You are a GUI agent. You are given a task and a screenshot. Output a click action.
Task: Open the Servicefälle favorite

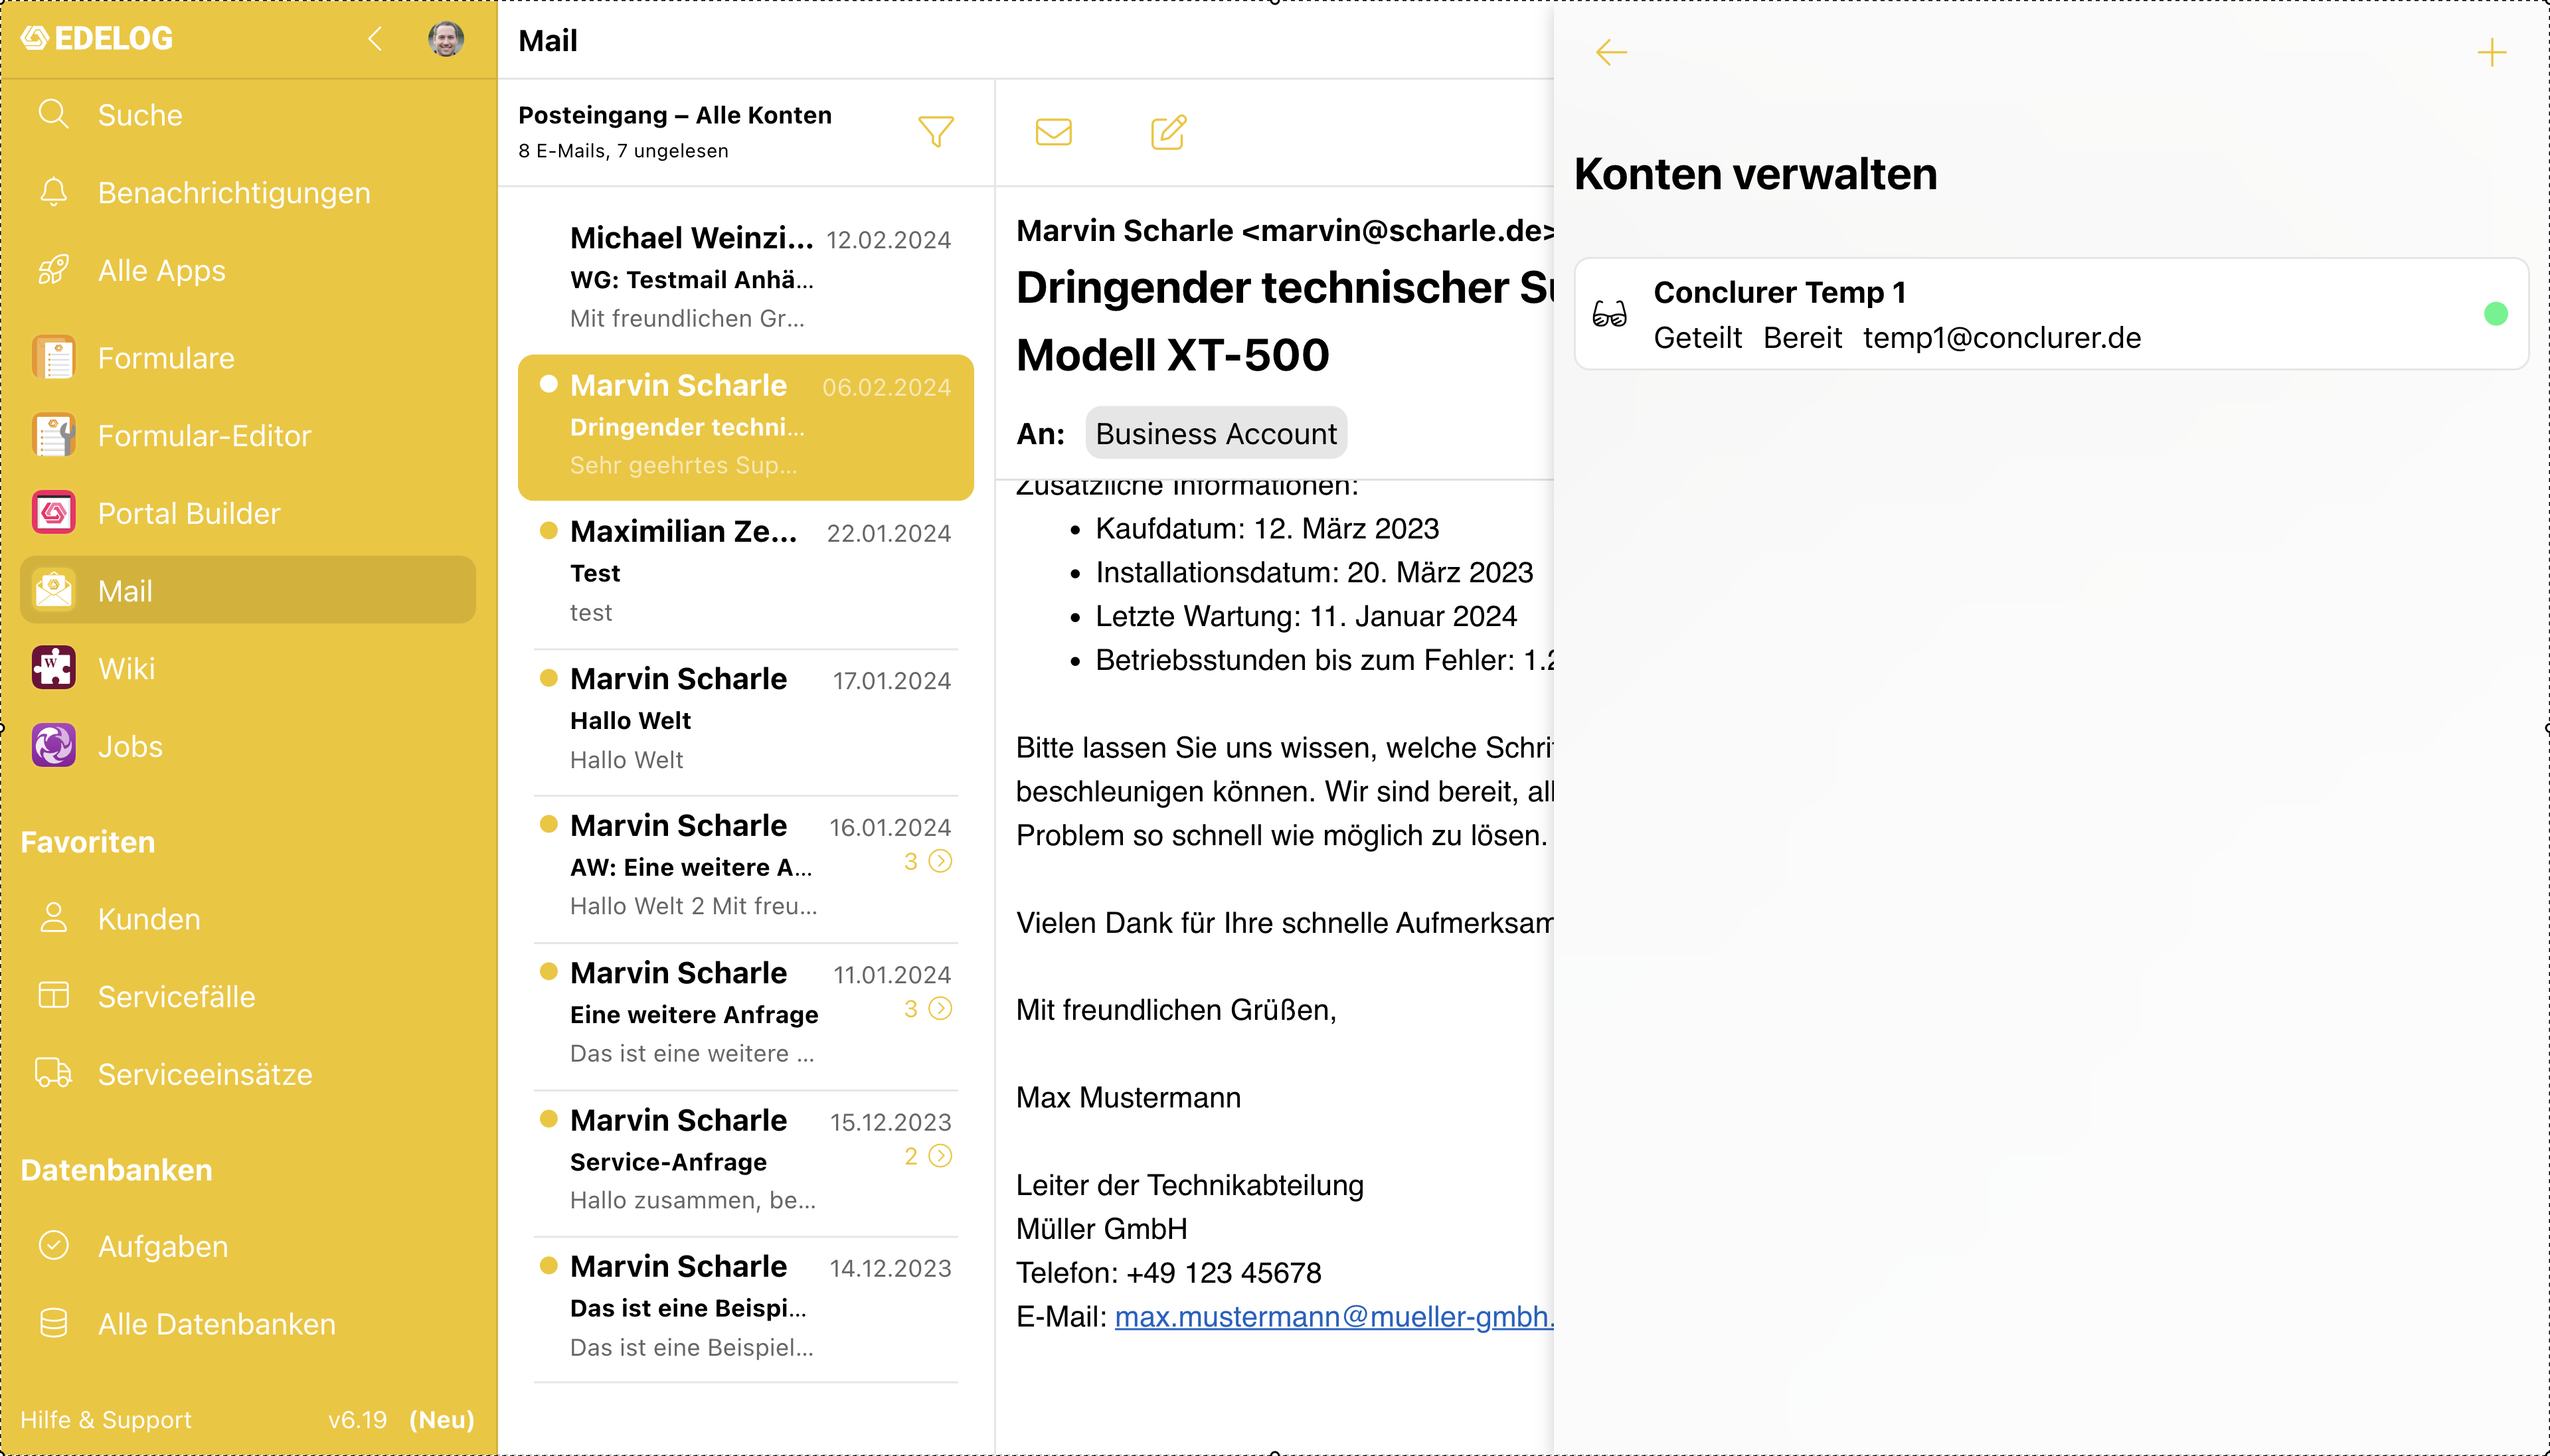(248, 996)
